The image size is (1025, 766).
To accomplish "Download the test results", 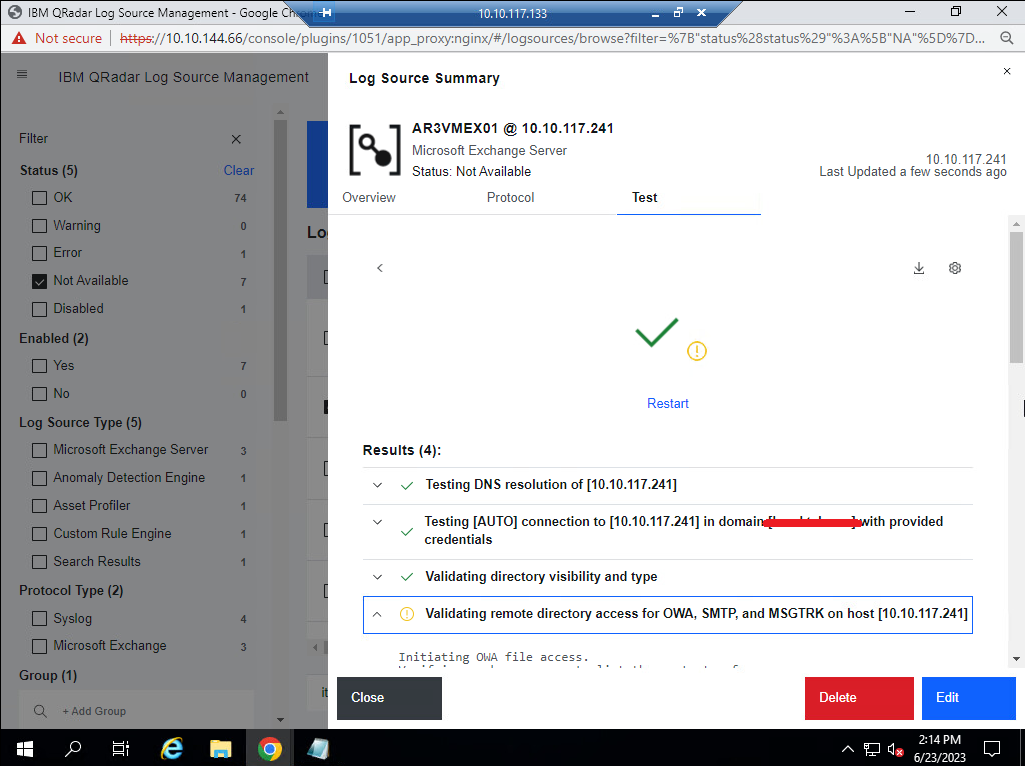I will click(918, 268).
